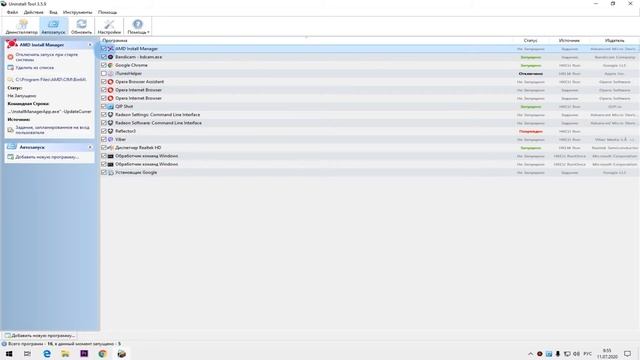Viewport: 640px width, 360px height.
Task: Sort by the Программа column header
Action: coord(115,40)
